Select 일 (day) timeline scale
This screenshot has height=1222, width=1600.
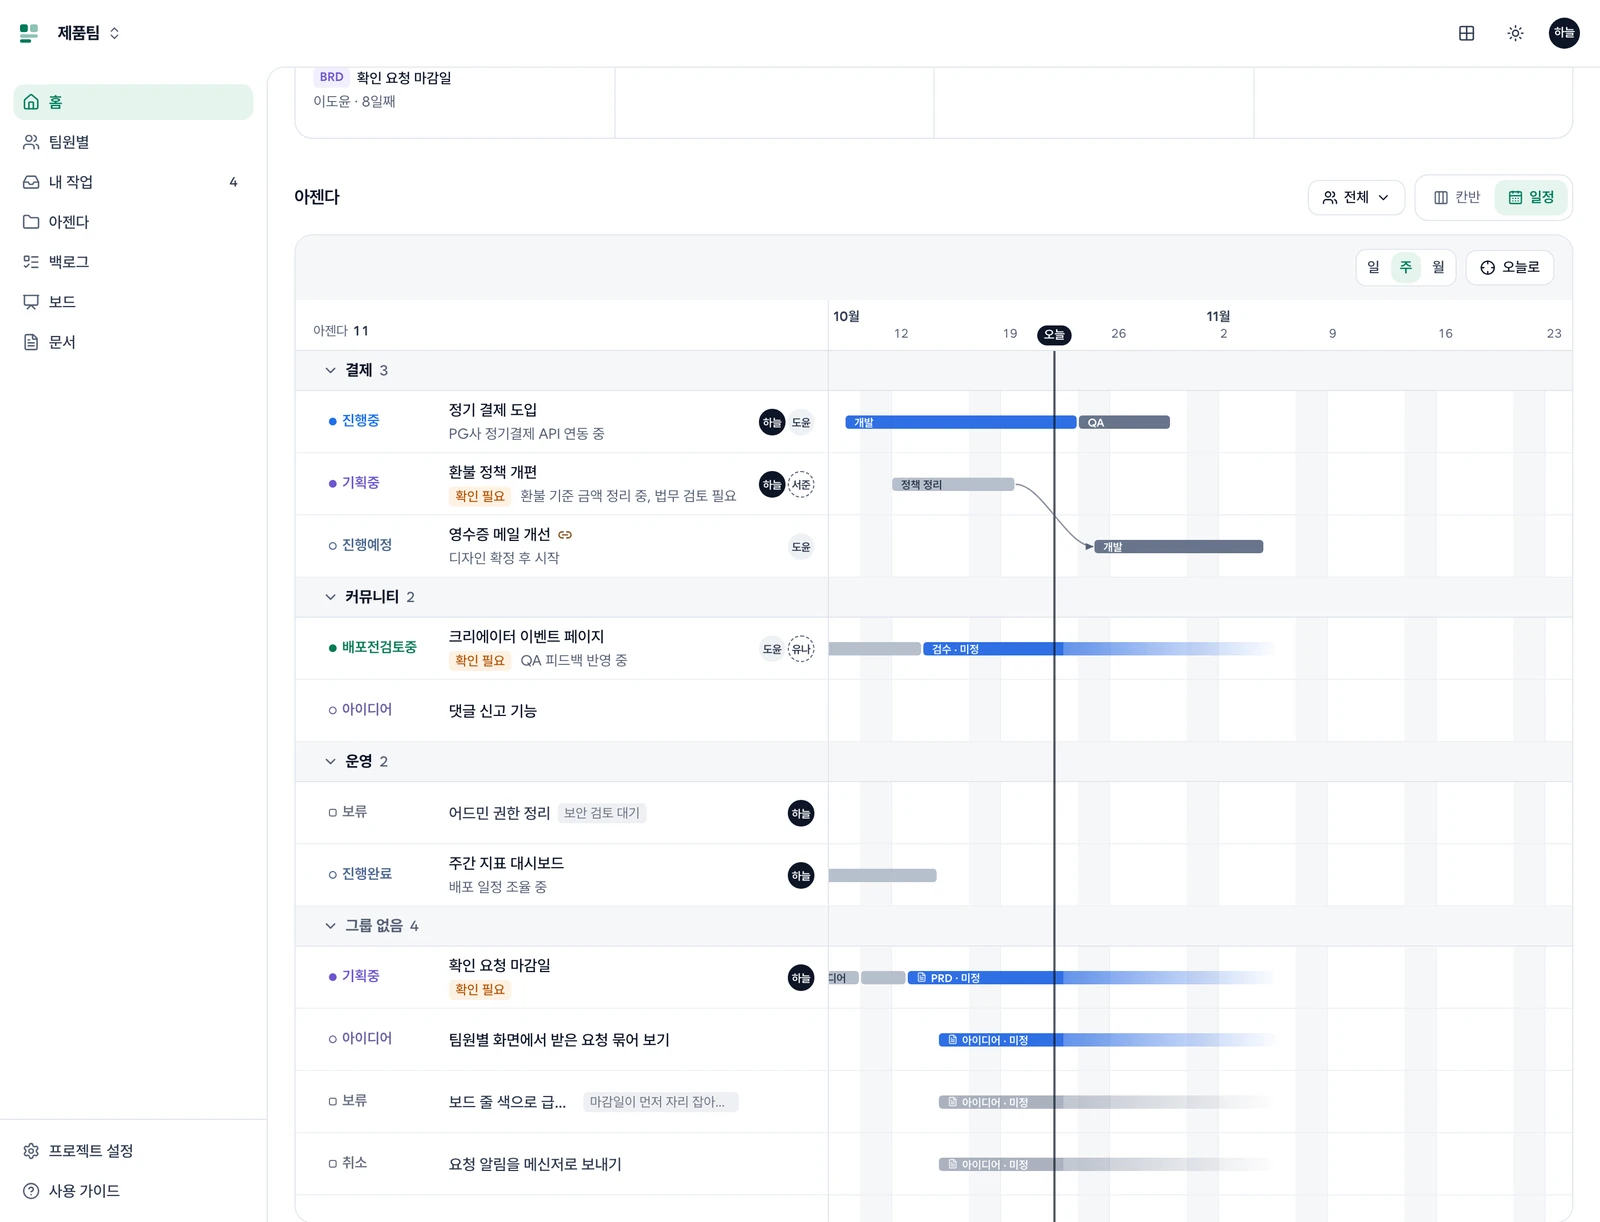coord(1373,267)
